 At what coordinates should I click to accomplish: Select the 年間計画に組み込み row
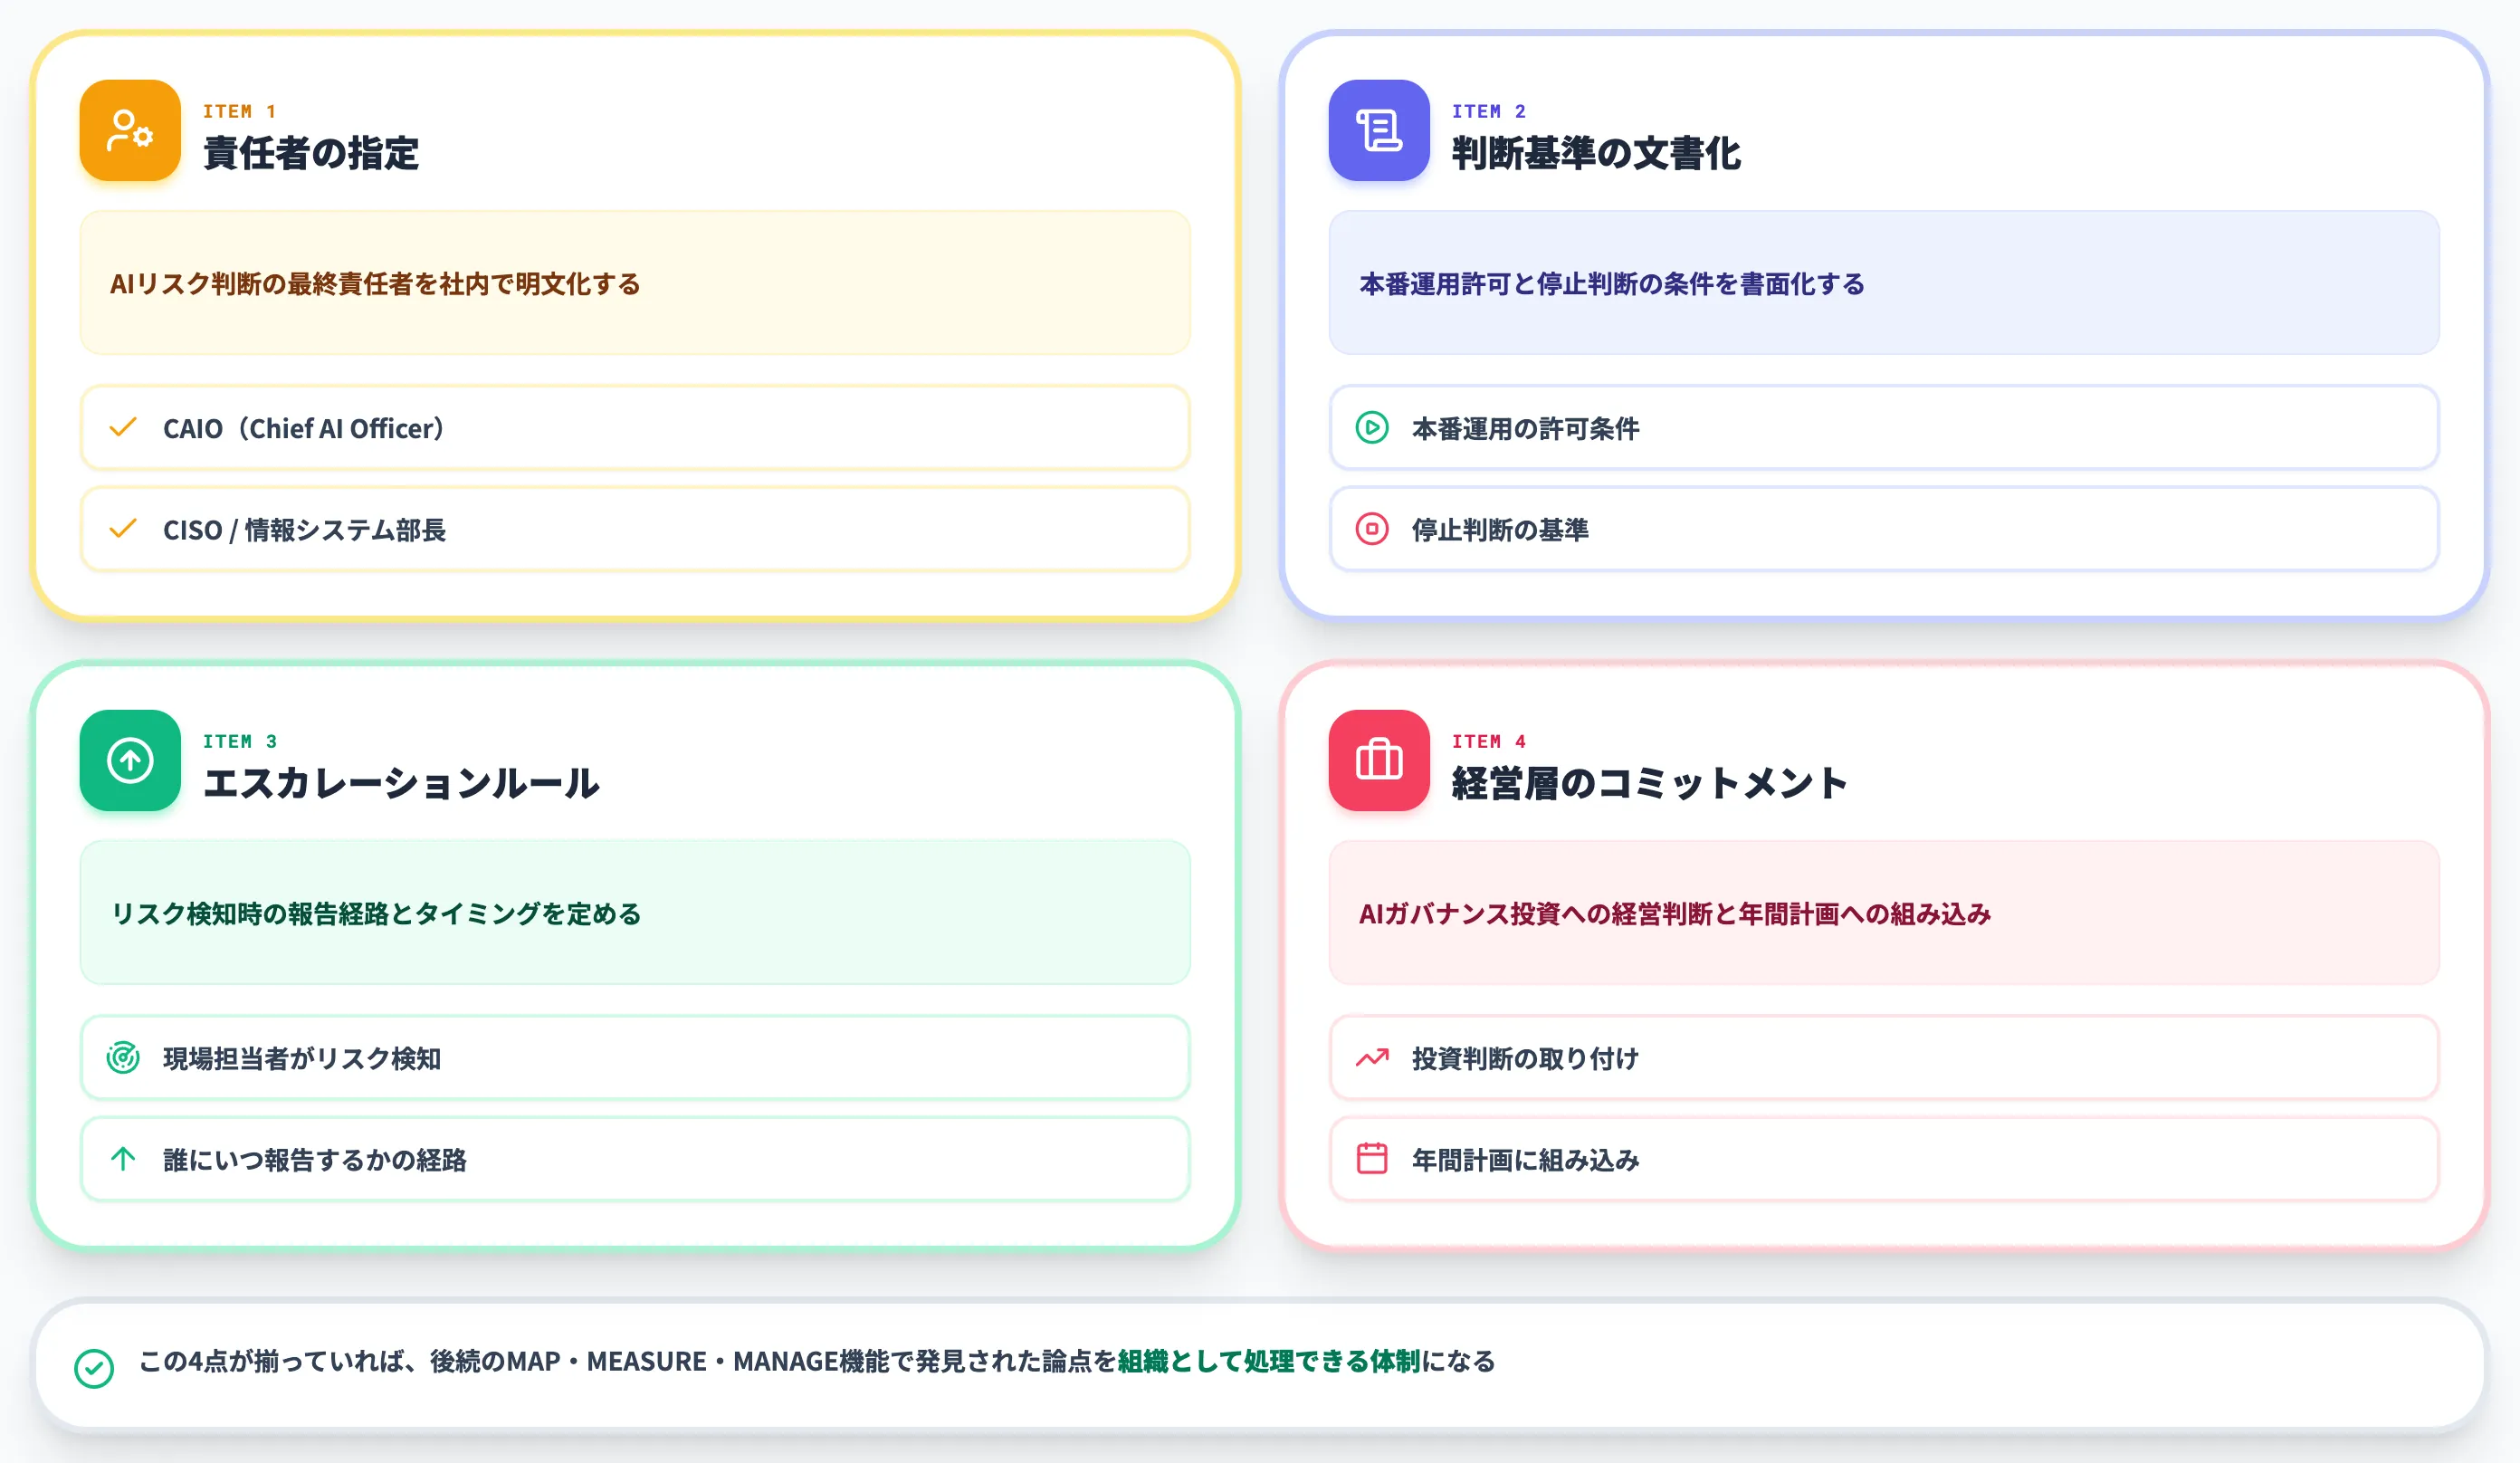[1884, 1159]
